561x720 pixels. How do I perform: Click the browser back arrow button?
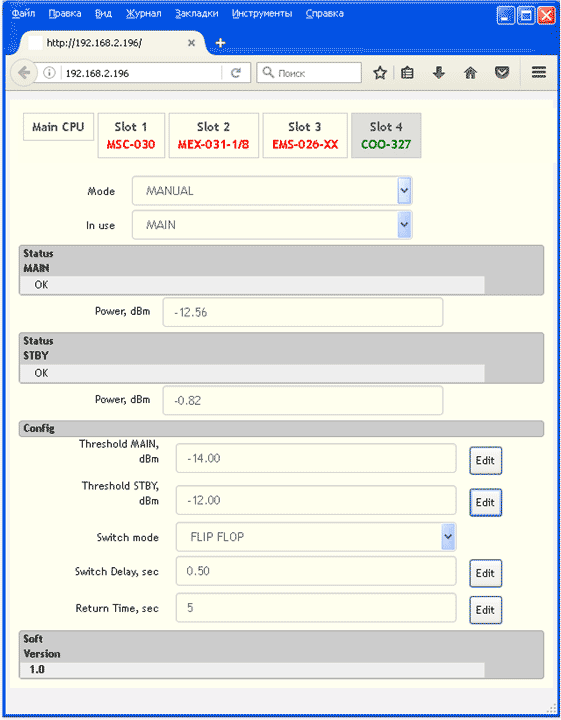coord(24,73)
